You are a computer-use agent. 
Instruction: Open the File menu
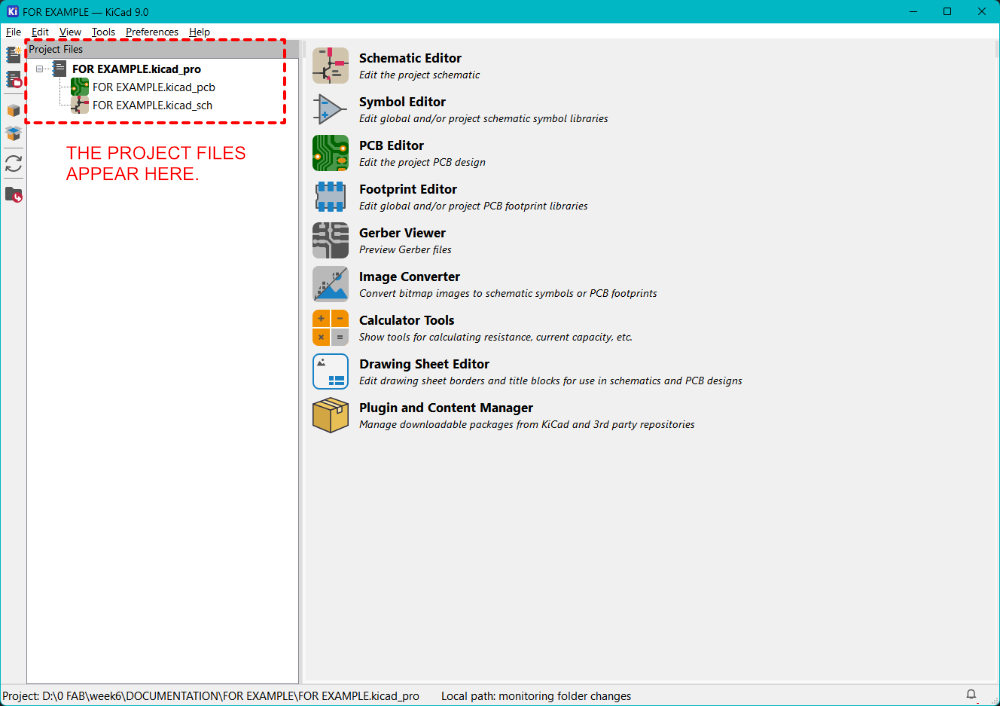pyautogui.click(x=13, y=32)
